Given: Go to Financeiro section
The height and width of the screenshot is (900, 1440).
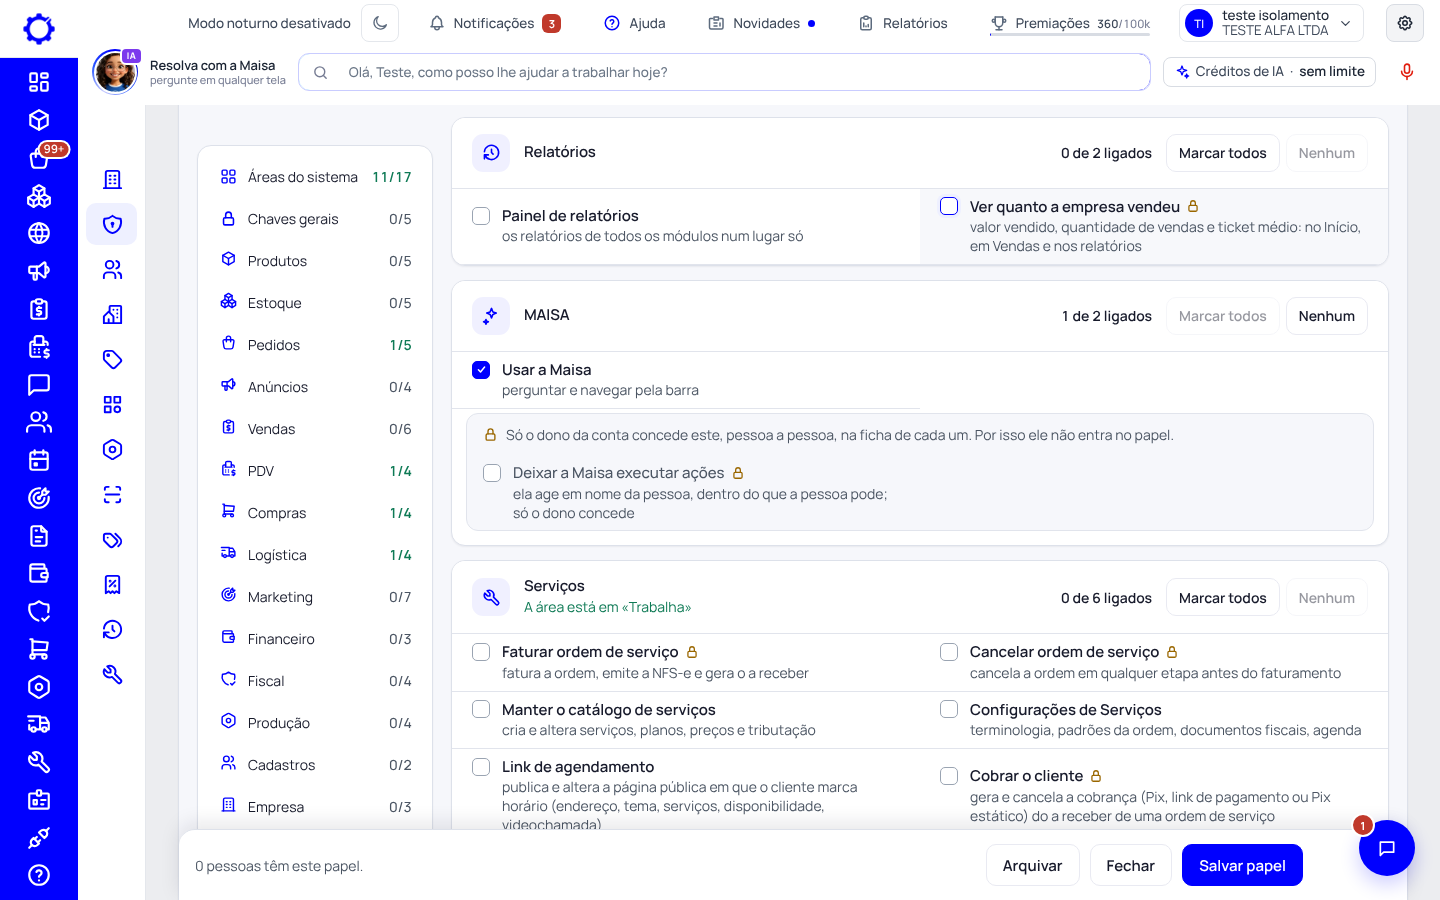Looking at the screenshot, I should pyautogui.click(x=315, y=639).
